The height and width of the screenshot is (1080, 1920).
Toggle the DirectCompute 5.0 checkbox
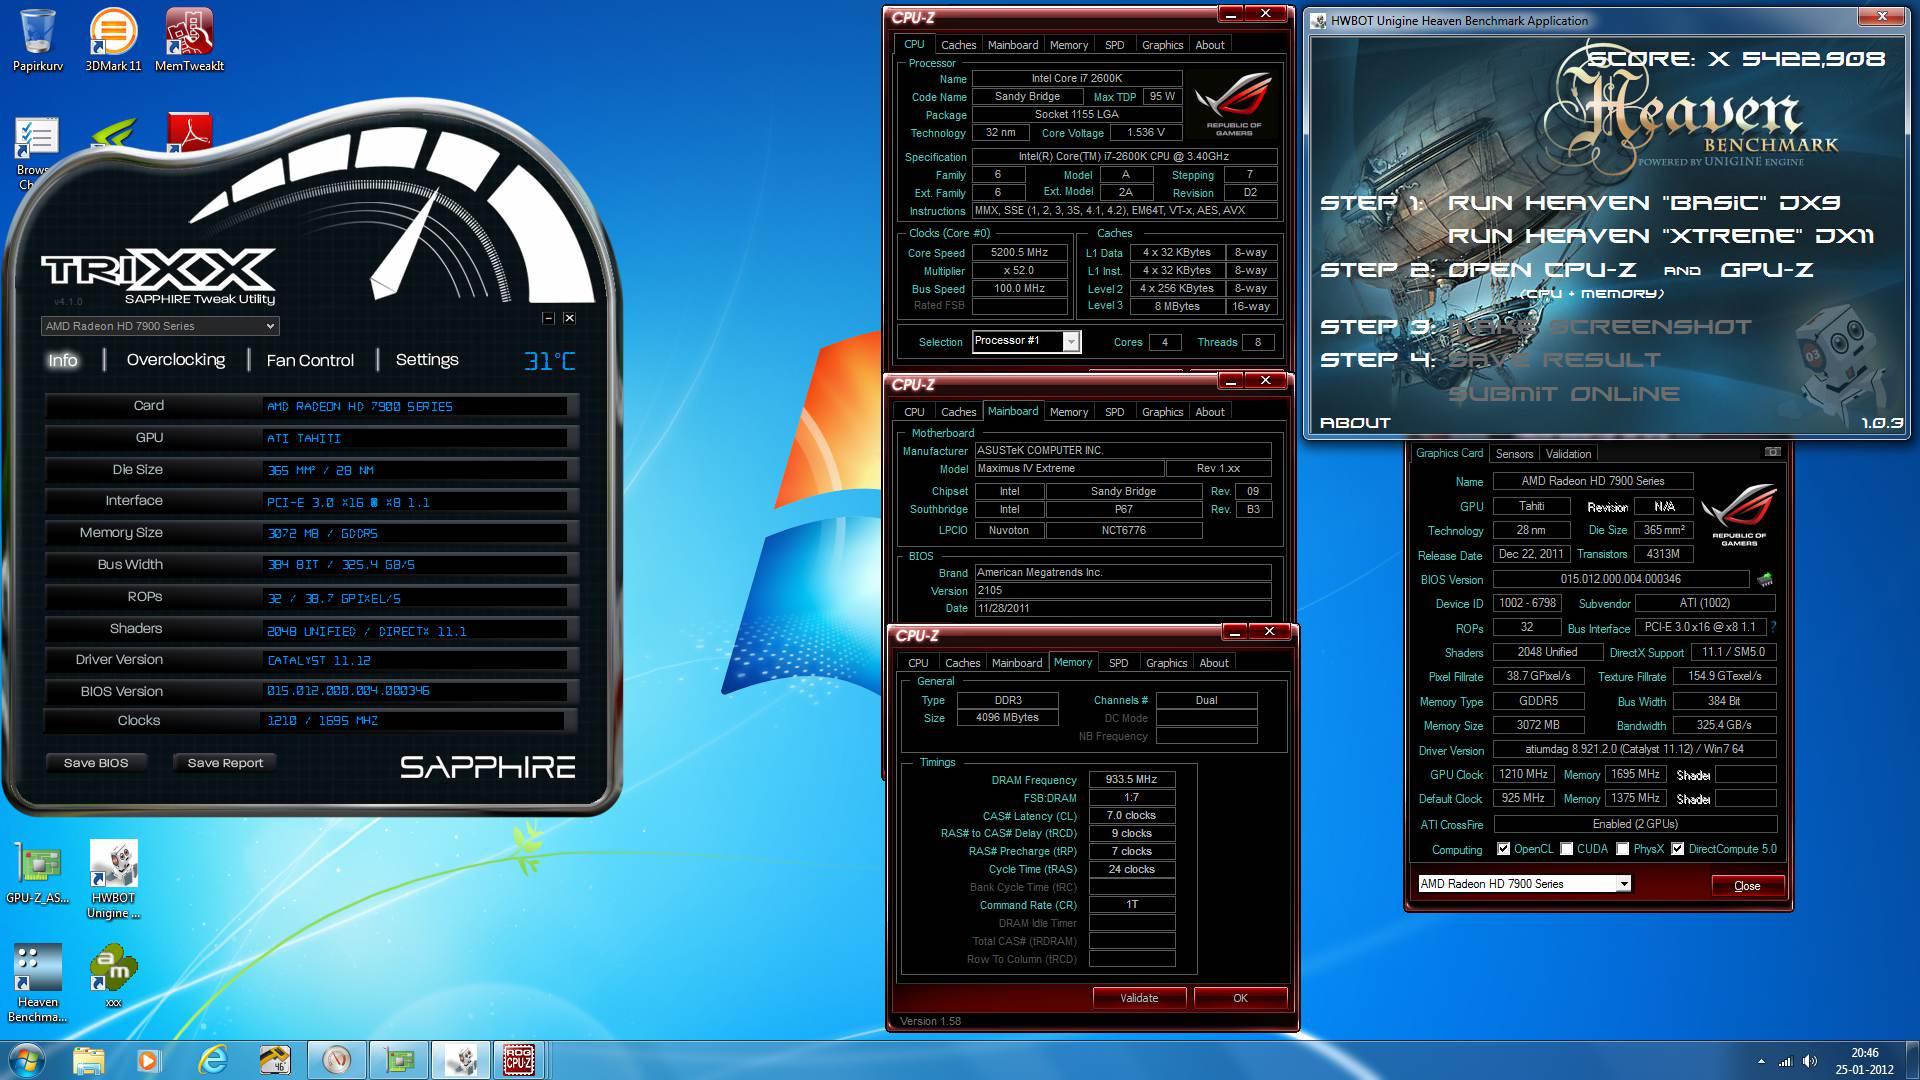pyautogui.click(x=1678, y=849)
